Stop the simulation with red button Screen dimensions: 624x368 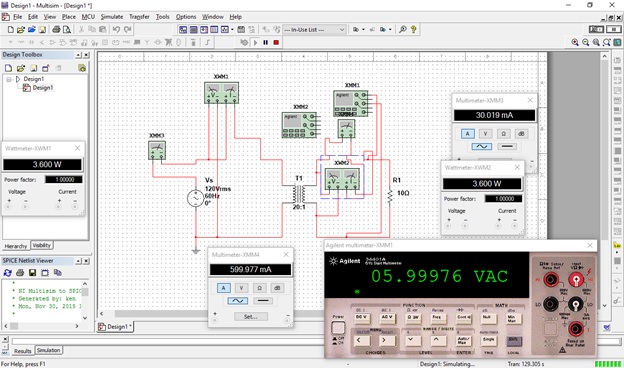pos(276,43)
